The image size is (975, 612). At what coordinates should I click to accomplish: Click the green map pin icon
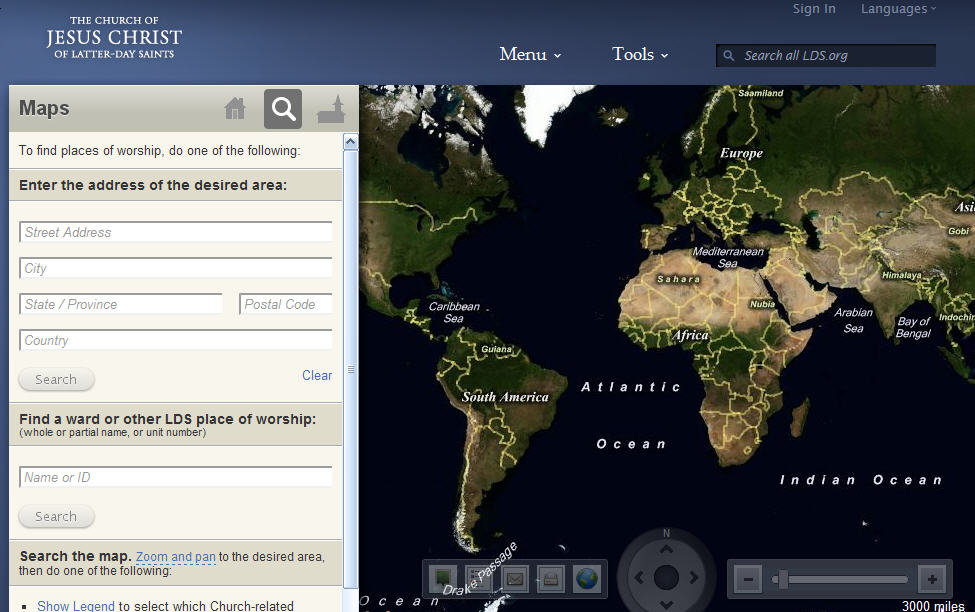pyautogui.click(x=443, y=579)
